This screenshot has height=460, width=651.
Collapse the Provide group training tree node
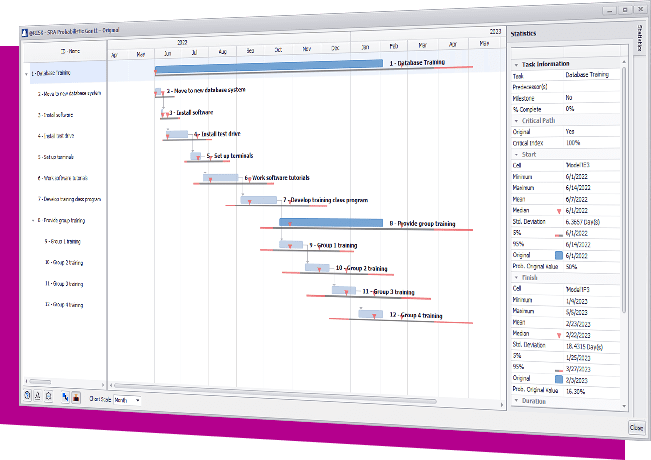pyautogui.click(x=27, y=219)
